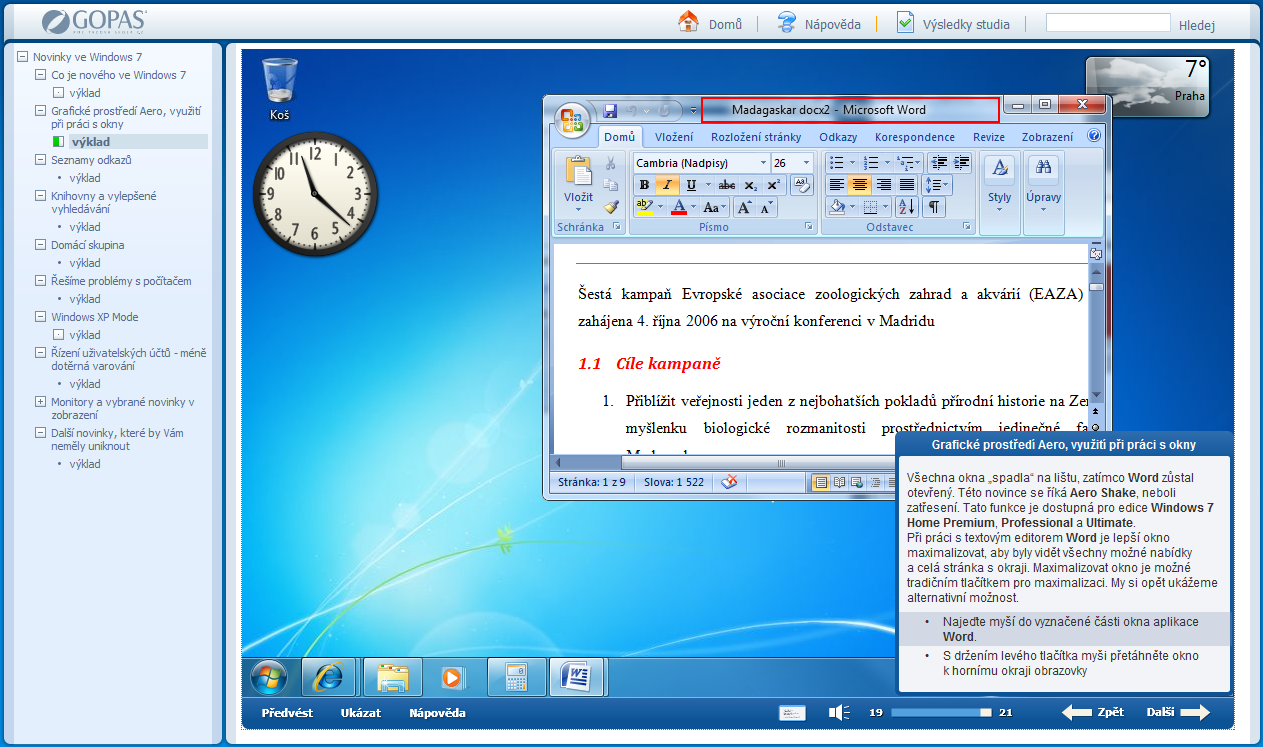Go back with the Zpět button
1263x747 pixels.
click(x=1093, y=713)
